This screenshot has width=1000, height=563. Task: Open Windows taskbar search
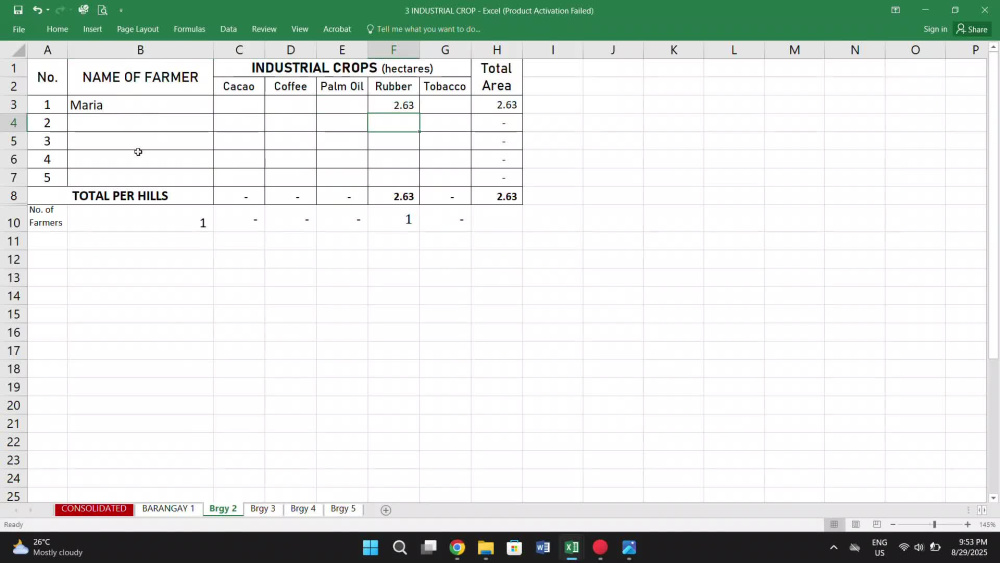(400, 548)
